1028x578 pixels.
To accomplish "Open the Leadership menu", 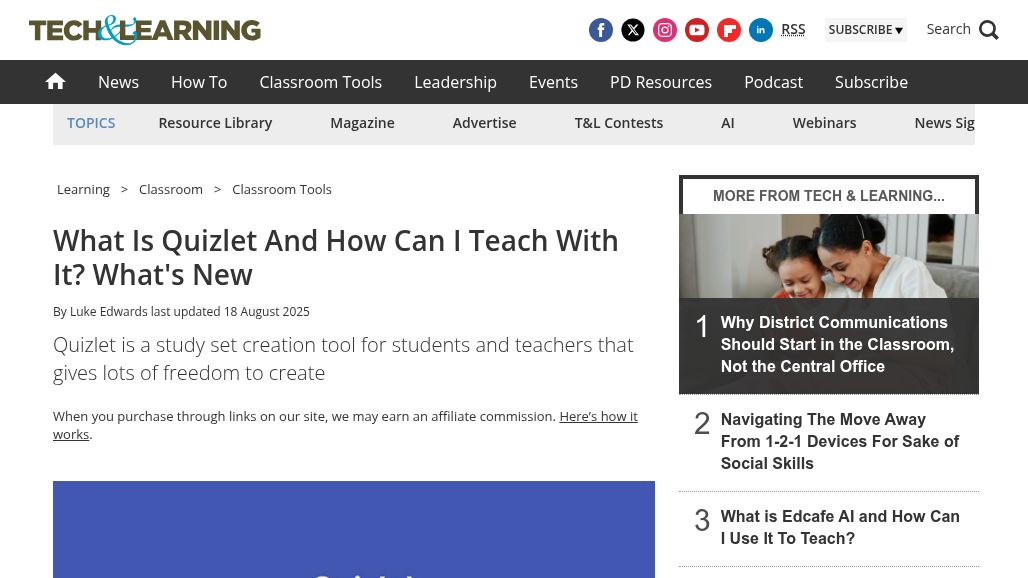I will [456, 82].
